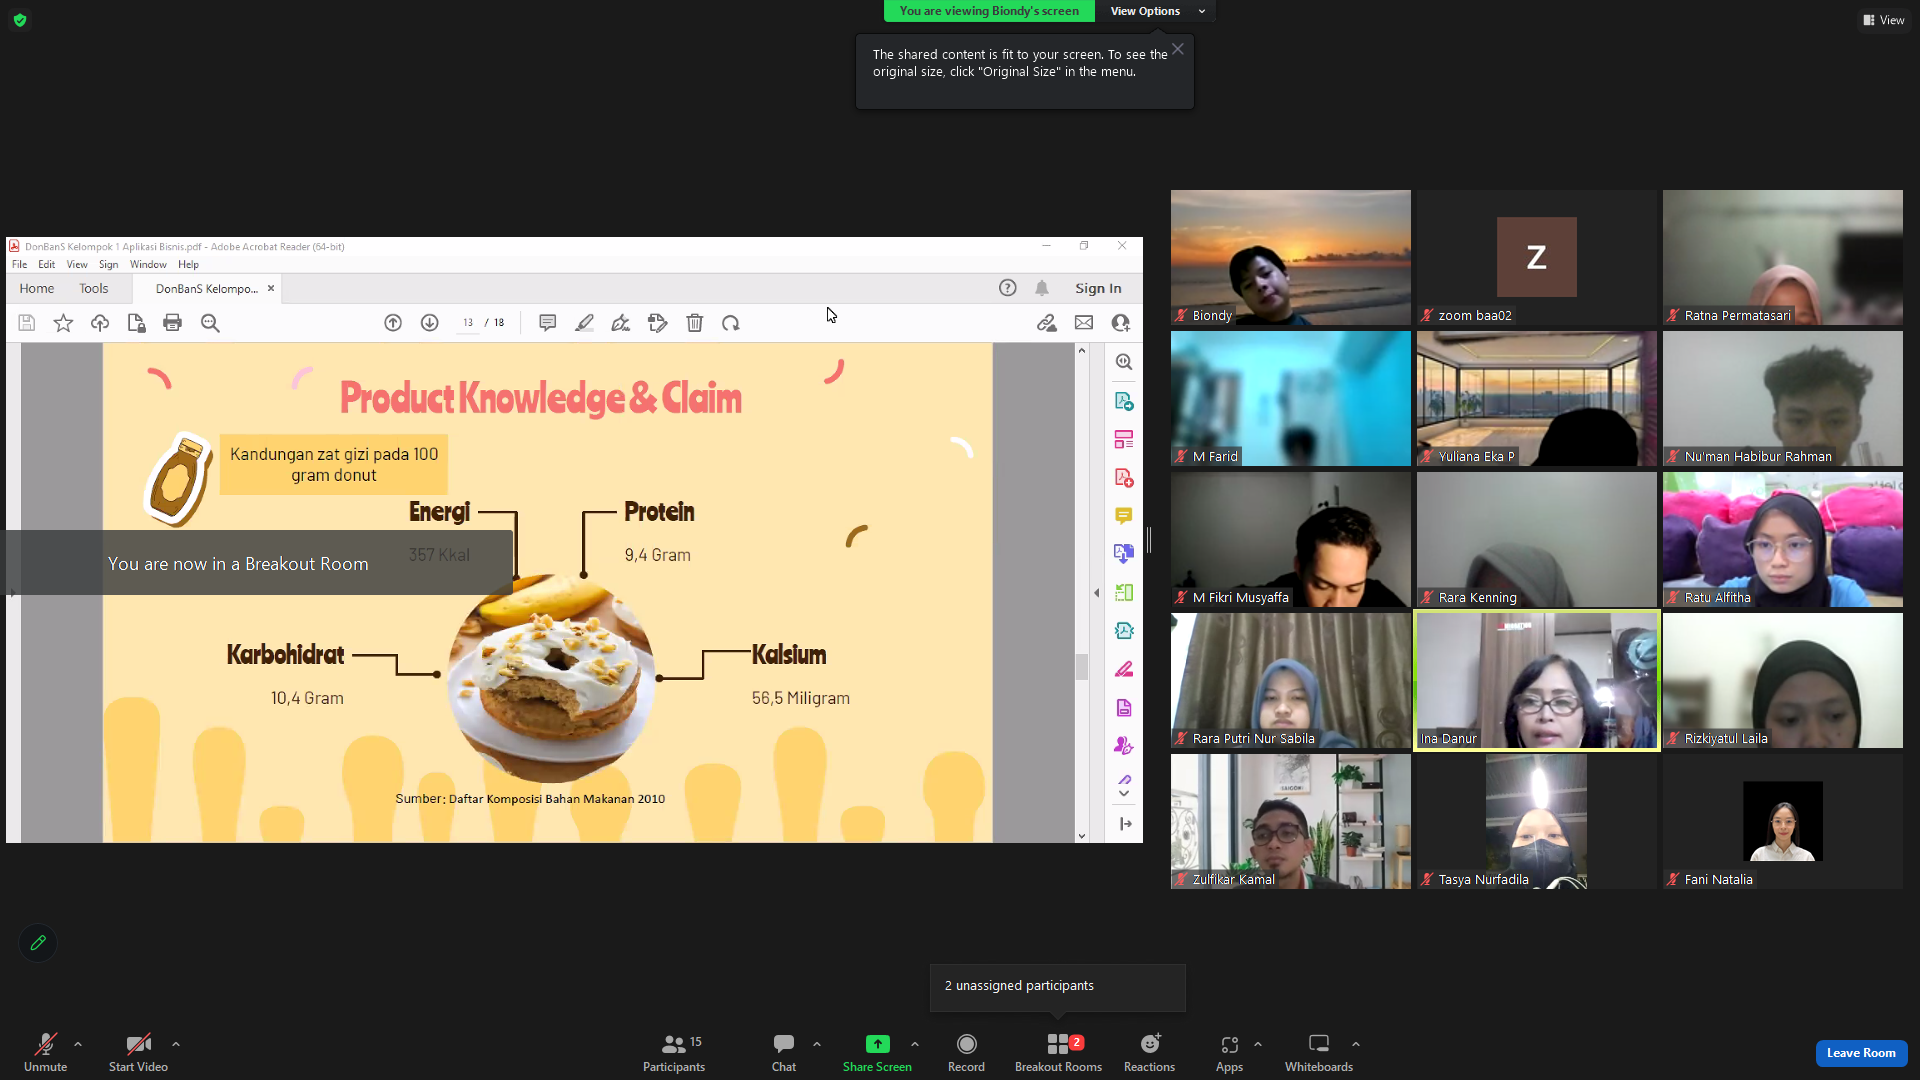
Task: Start recording with Record button
Action: click(x=966, y=1053)
